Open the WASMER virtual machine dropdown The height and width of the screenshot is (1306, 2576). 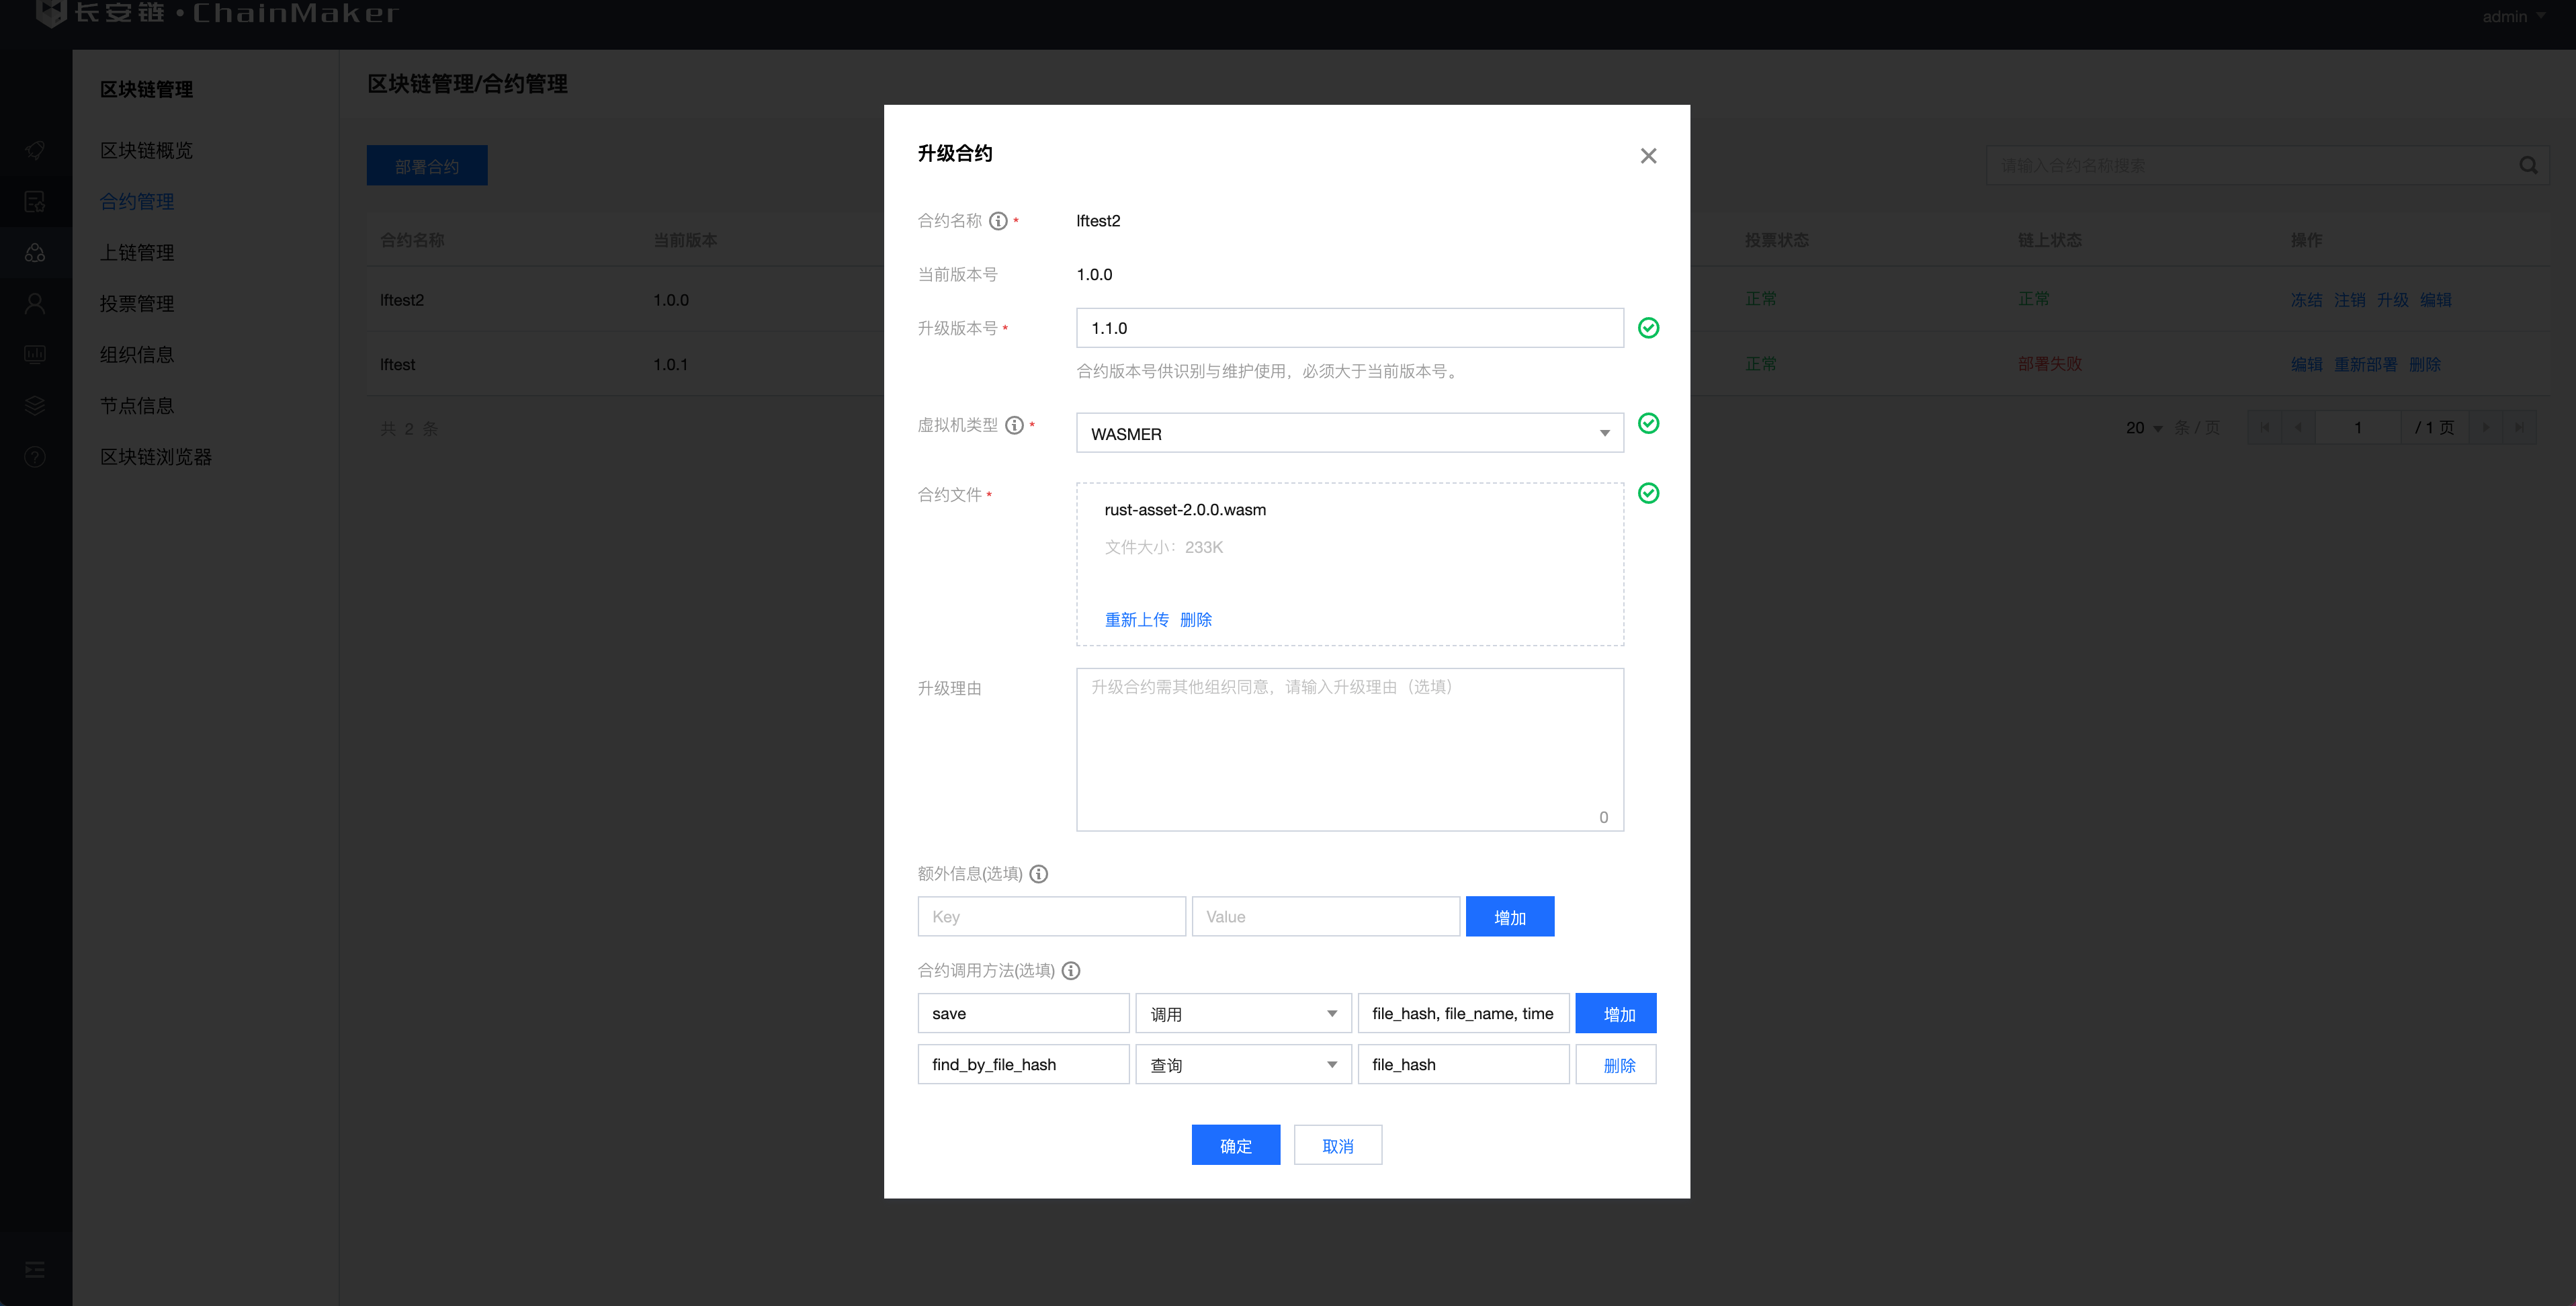tap(1349, 433)
